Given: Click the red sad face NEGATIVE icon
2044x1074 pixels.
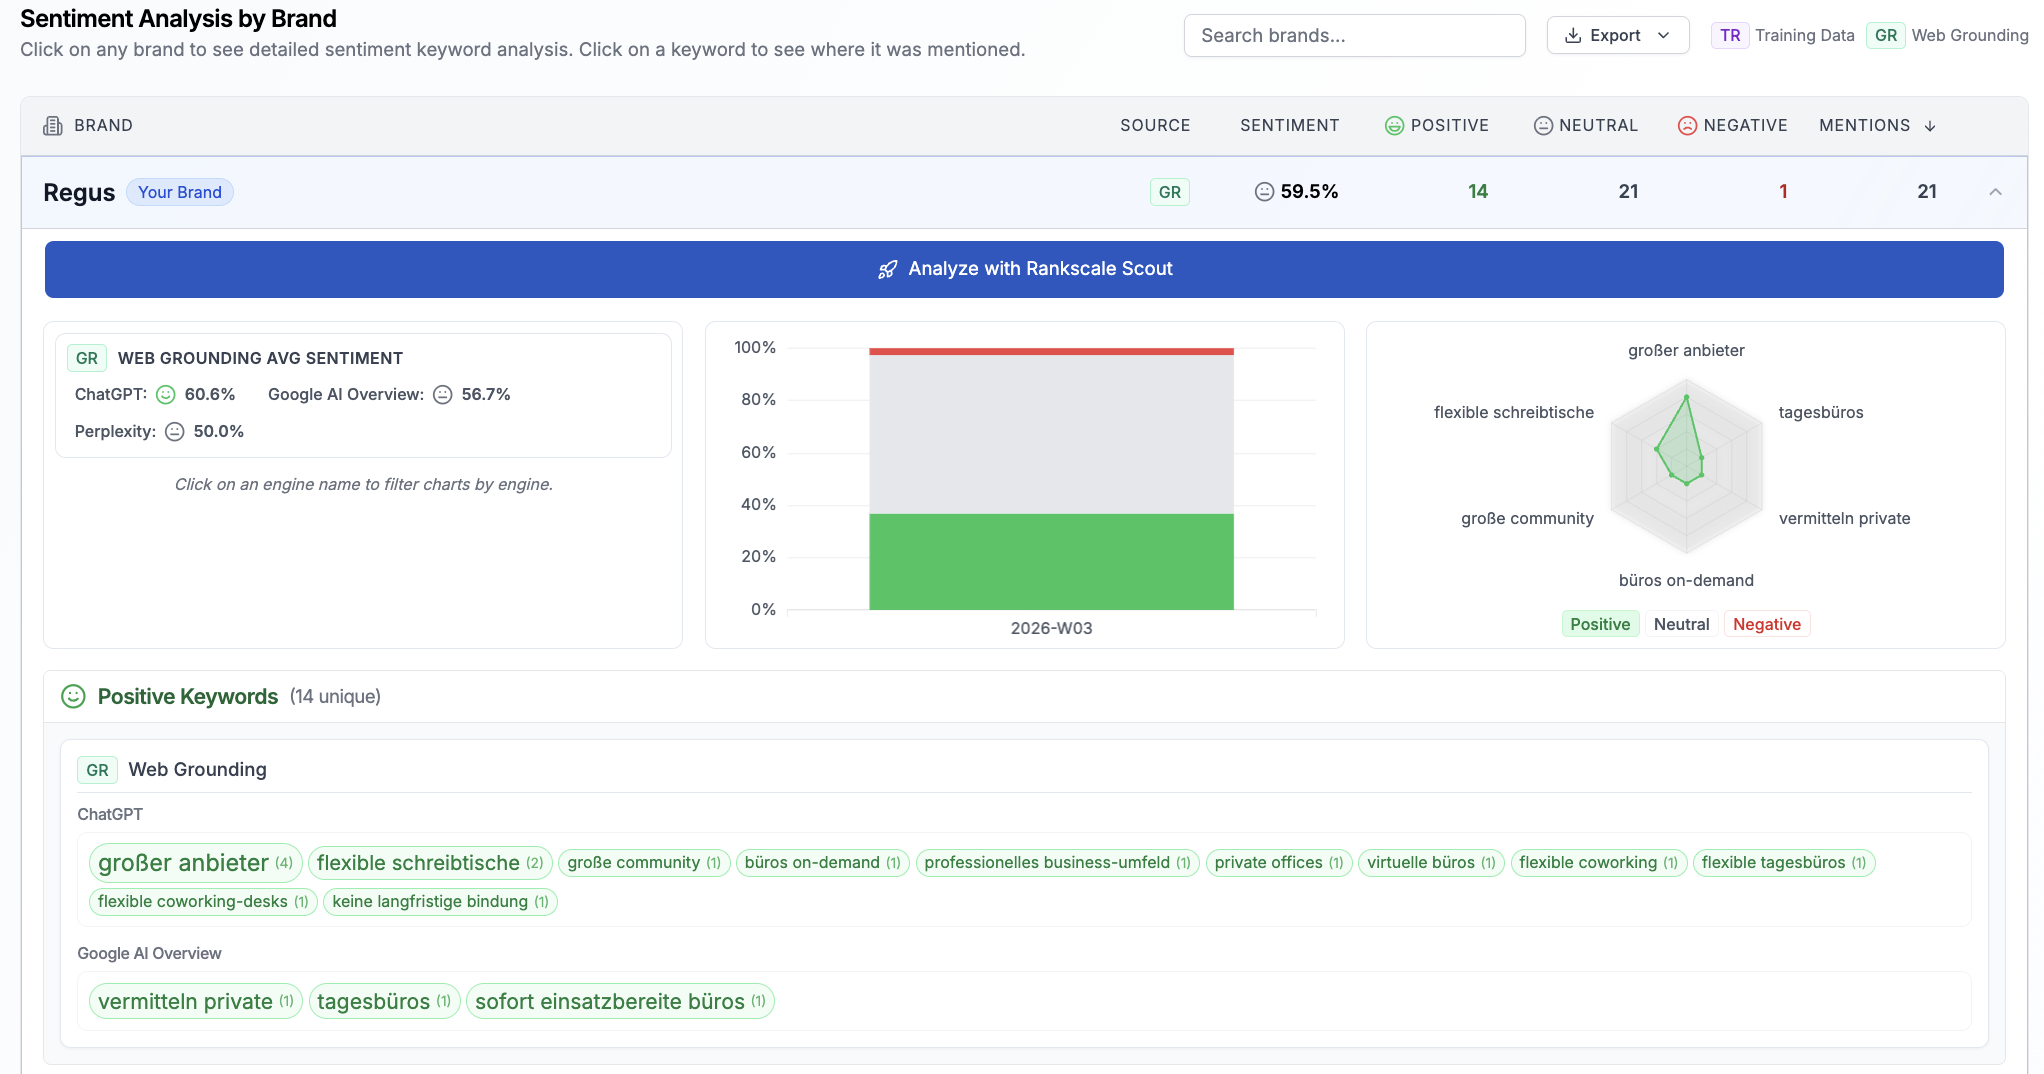Looking at the screenshot, I should point(1687,126).
